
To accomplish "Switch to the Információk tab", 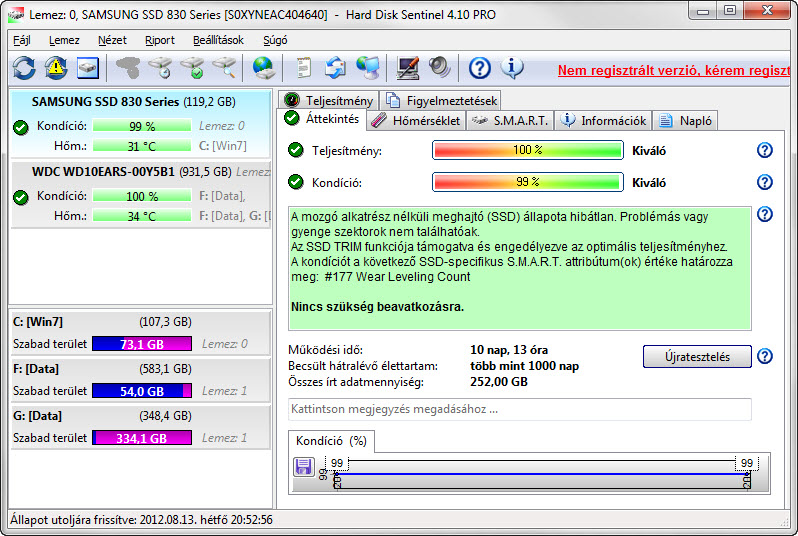I will [x=603, y=121].
